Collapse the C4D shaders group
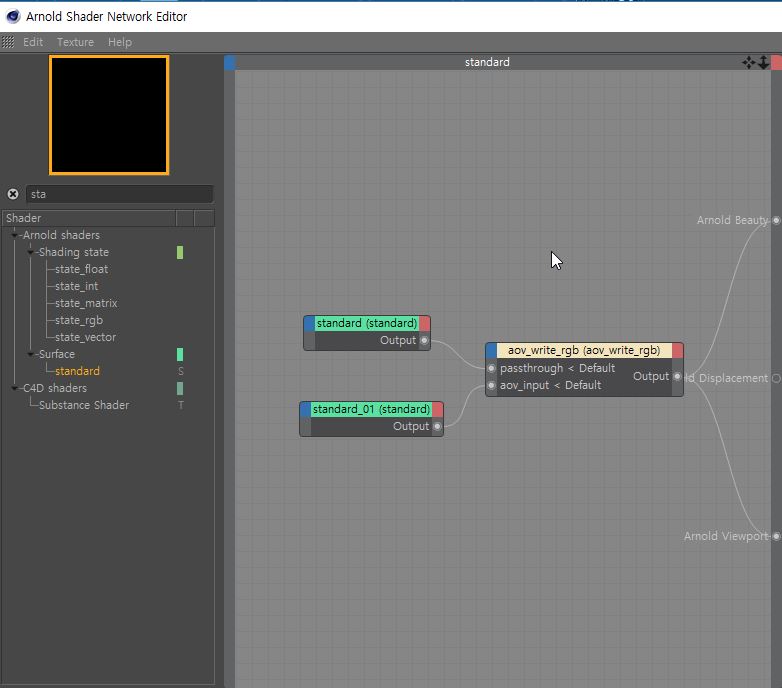The image size is (782, 688). click(14, 388)
